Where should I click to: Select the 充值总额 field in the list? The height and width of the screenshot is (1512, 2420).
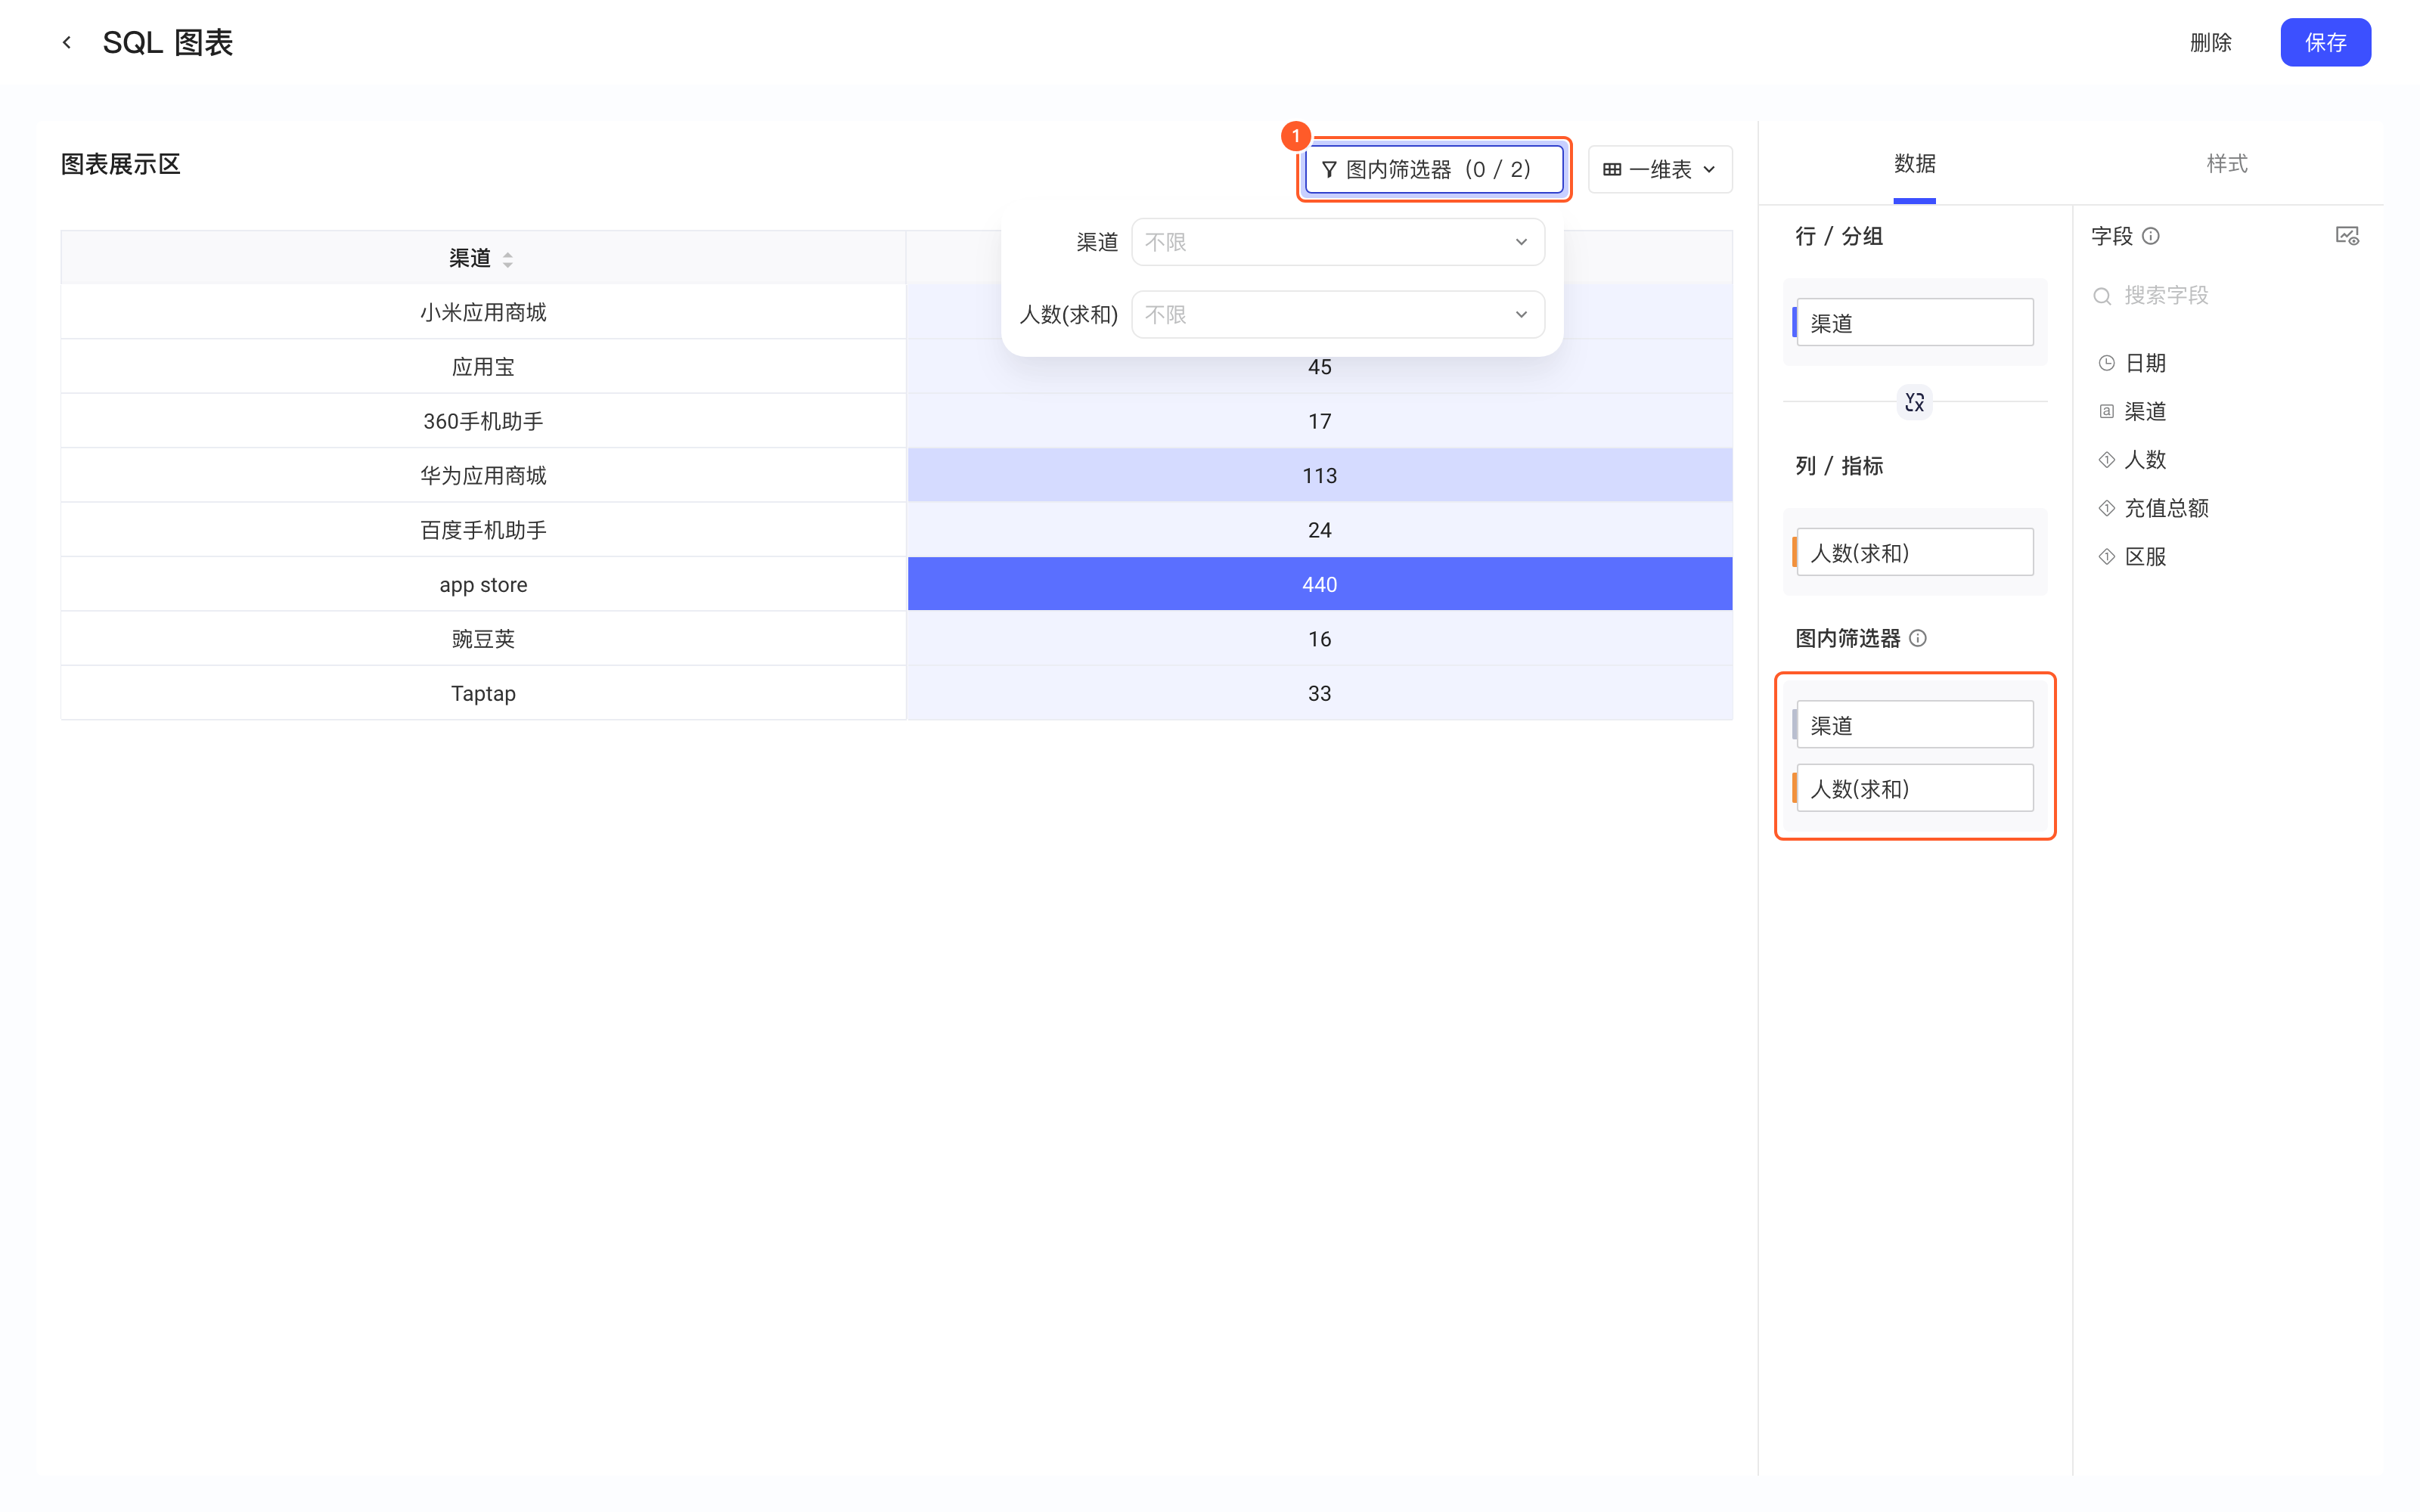click(x=2166, y=508)
